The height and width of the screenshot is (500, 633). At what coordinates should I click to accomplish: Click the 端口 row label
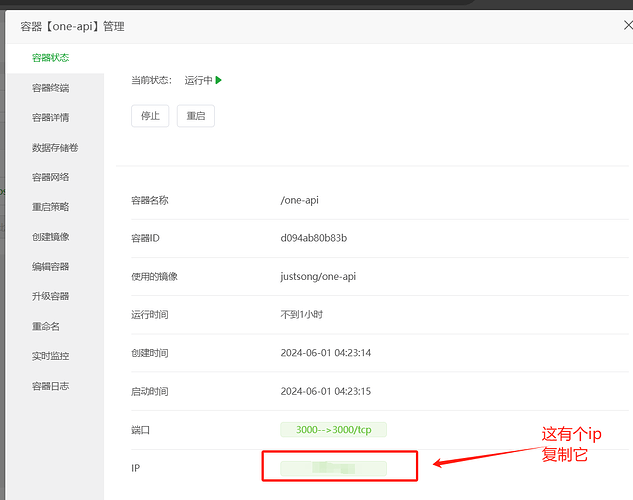click(x=140, y=430)
